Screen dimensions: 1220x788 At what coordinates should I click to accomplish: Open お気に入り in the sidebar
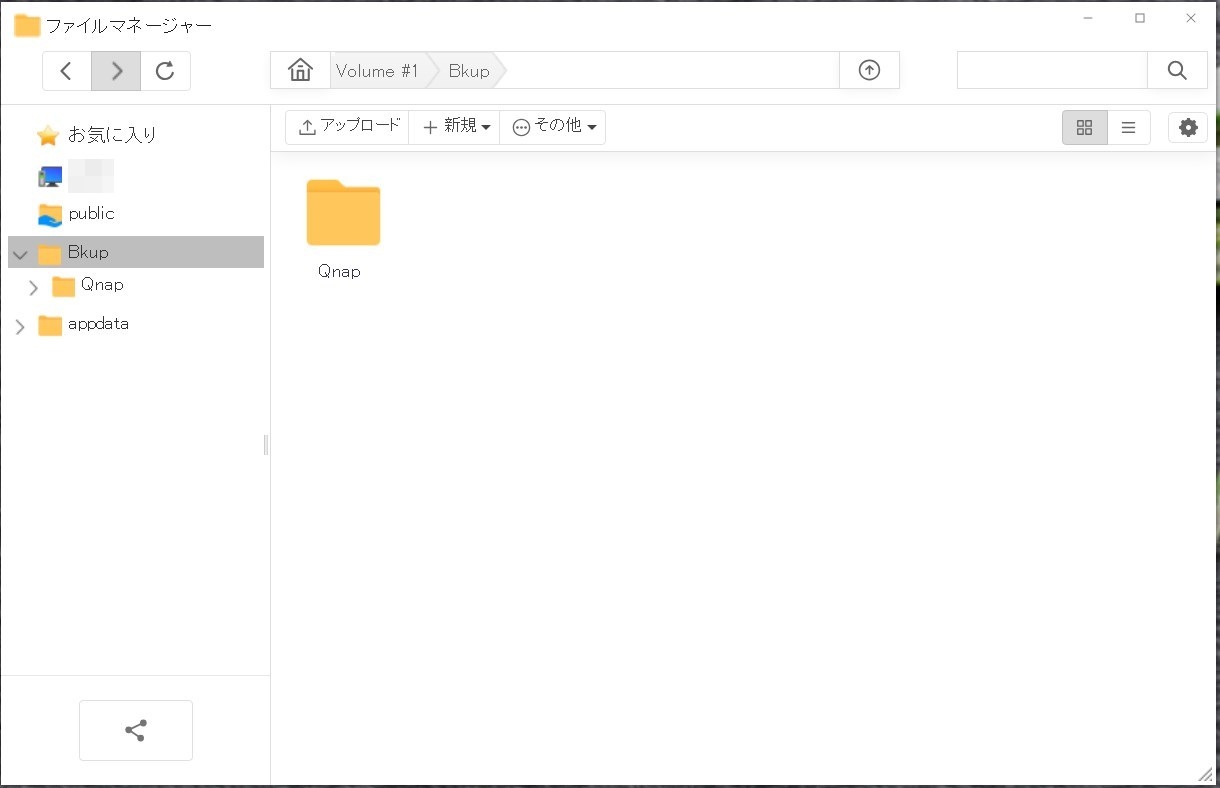click(111, 135)
